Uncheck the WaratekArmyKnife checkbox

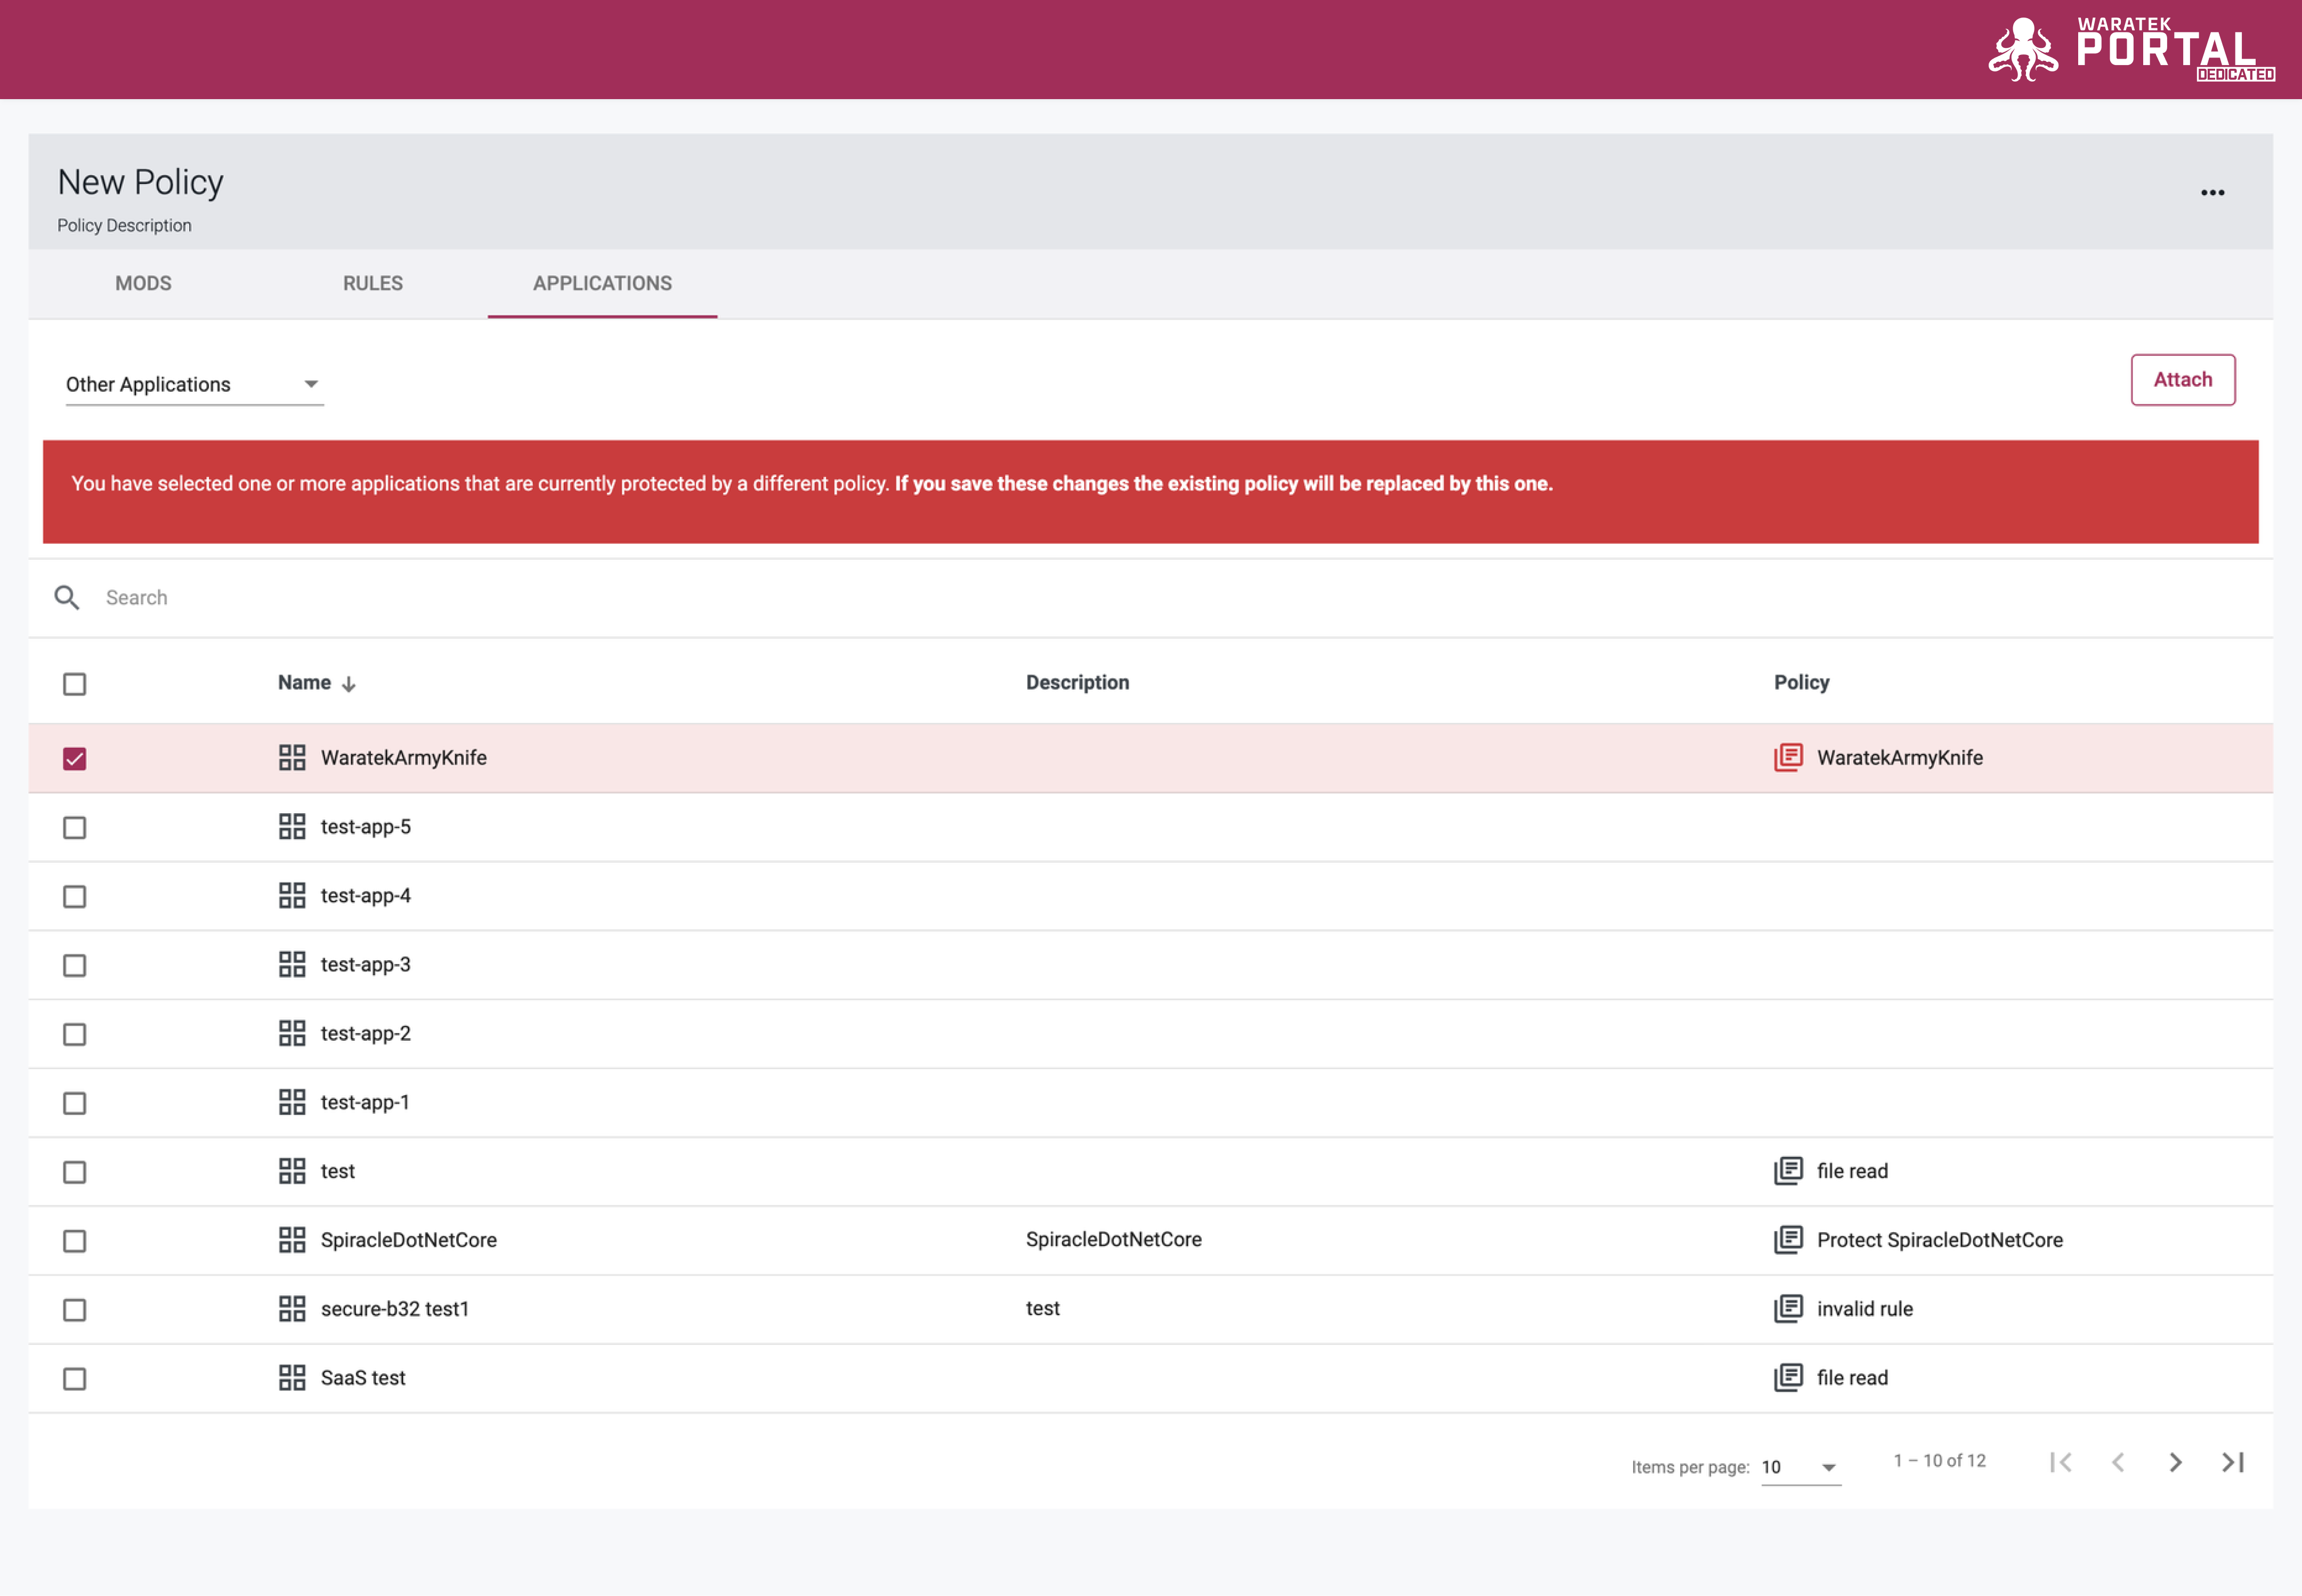75,759
